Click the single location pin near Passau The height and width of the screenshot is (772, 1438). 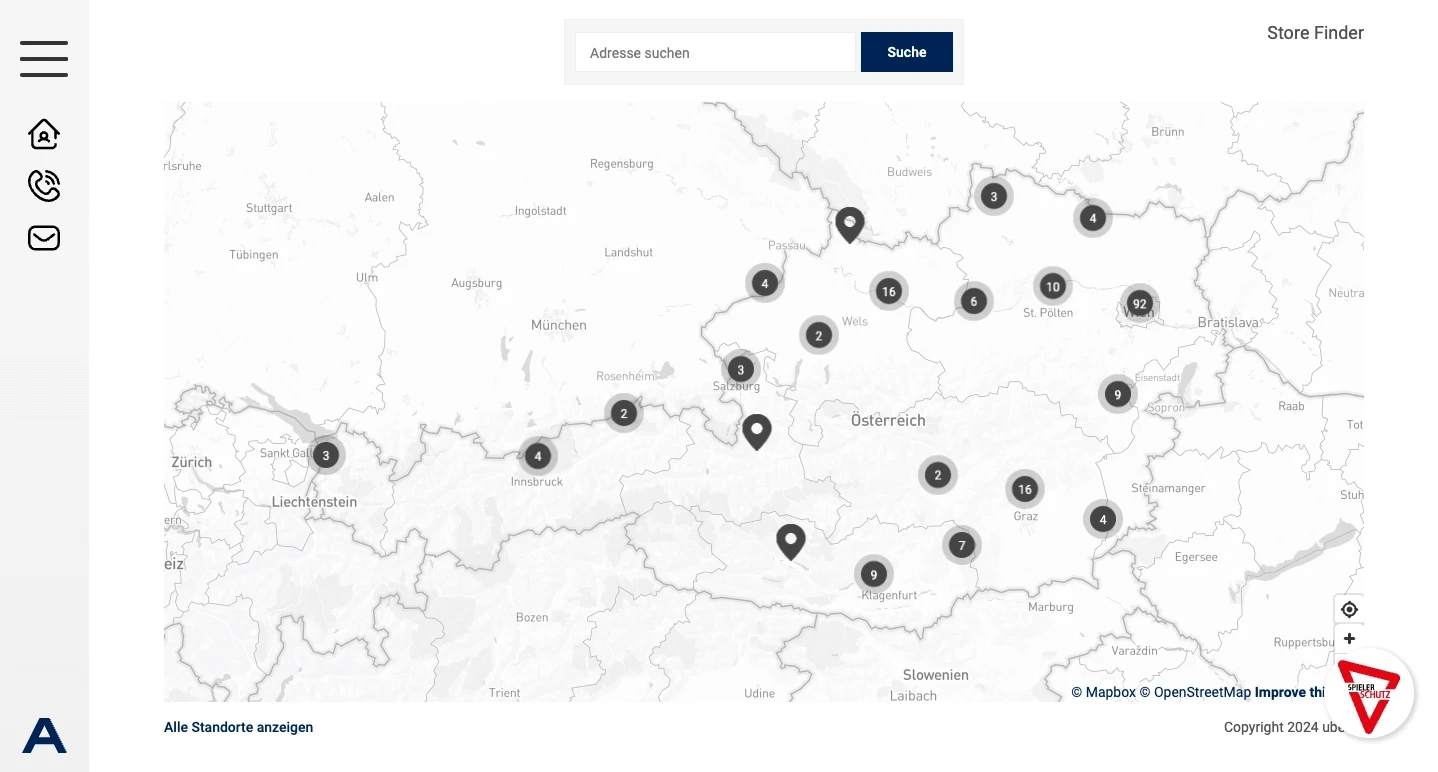point(850,223)
